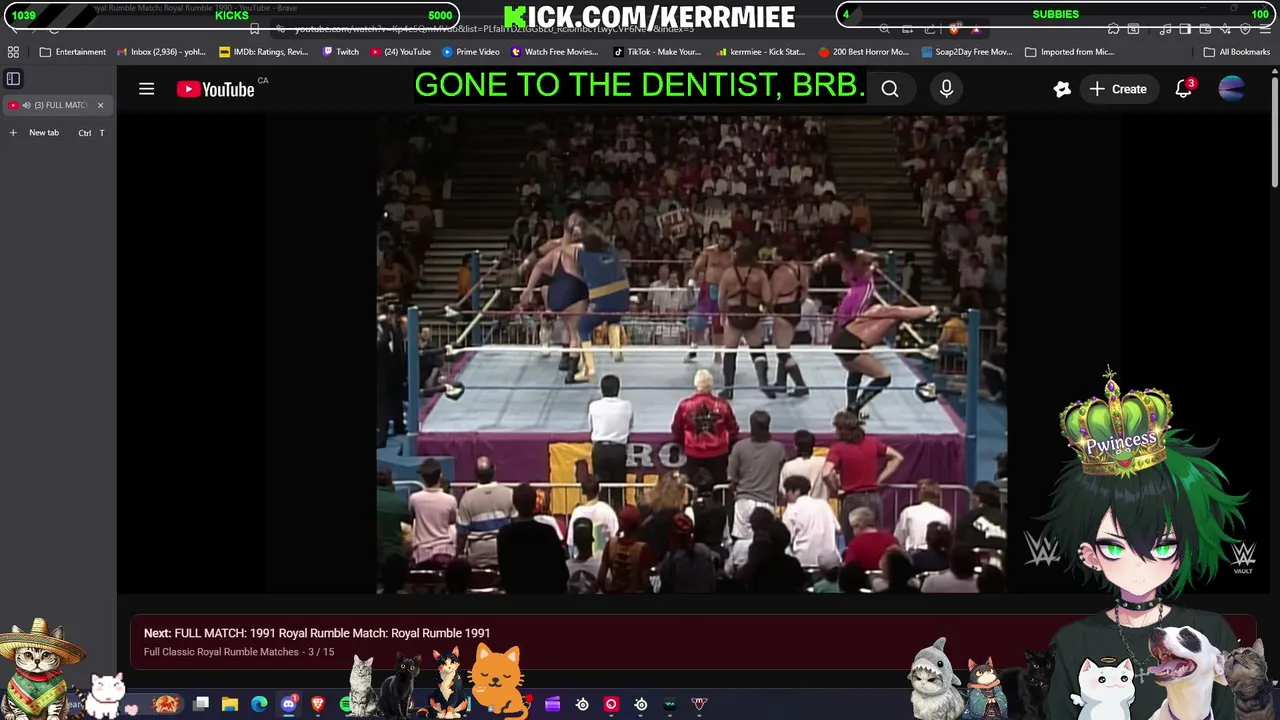Toggle the browser sidebar panel icon
Viewport: 1280px width, 720px height.
coord(1185,29)
